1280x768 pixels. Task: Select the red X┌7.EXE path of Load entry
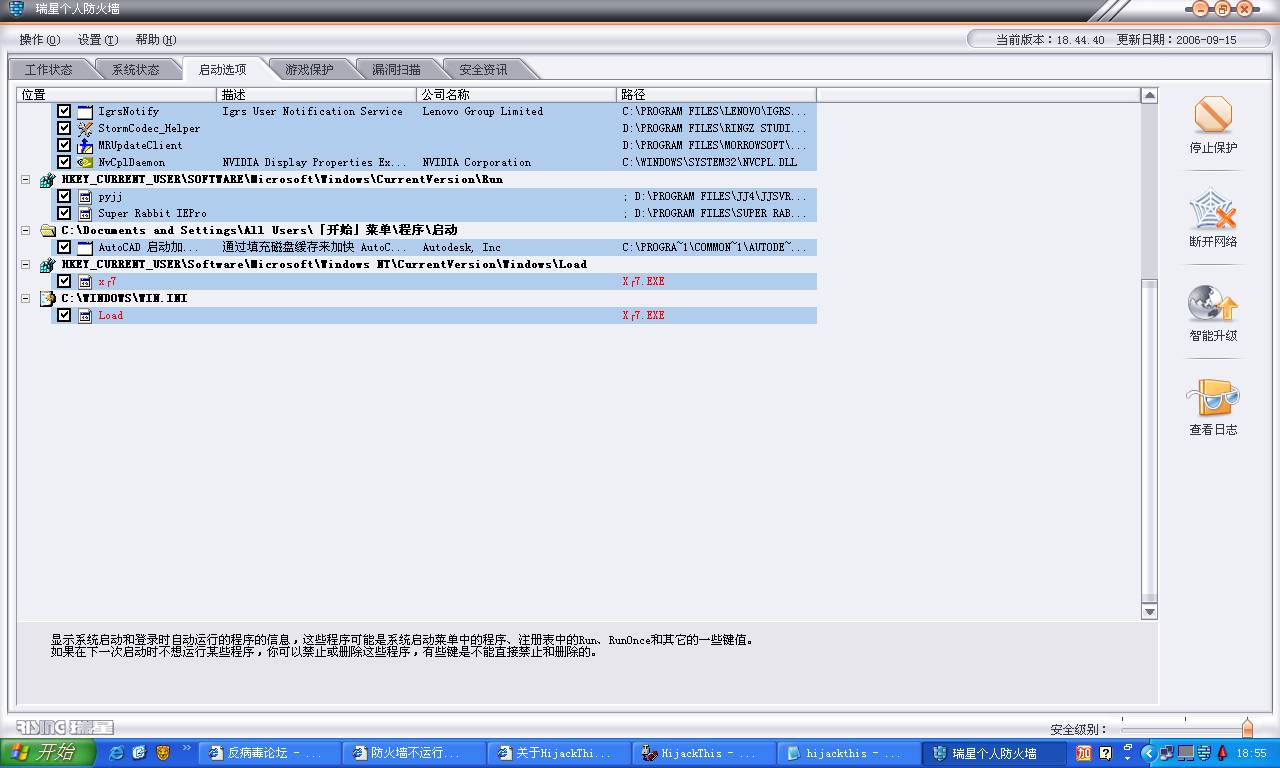point(643,316)
